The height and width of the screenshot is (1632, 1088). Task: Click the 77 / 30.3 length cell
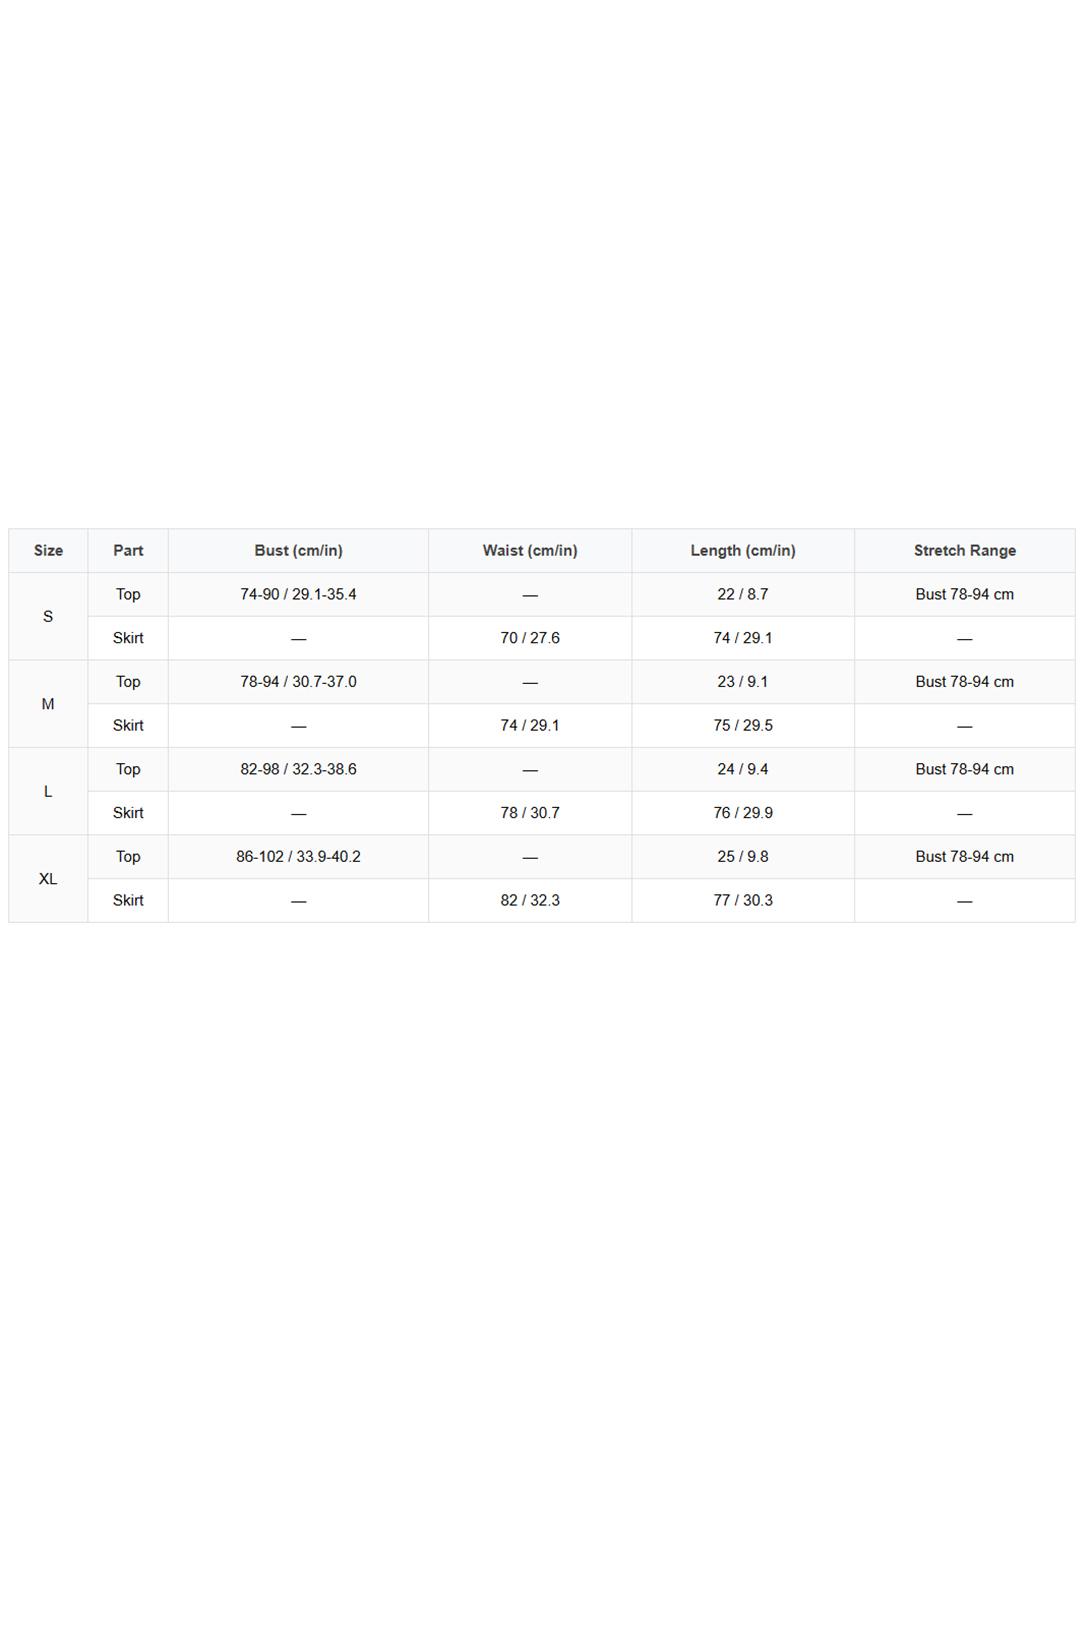click(x=743, y=901)
